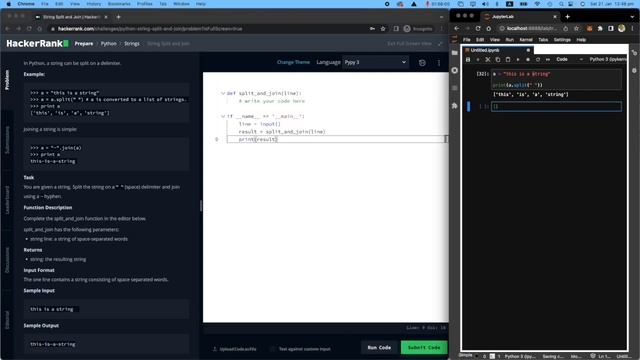Open table of contents sidebar icon in JupyterLab

coord(455,88)
